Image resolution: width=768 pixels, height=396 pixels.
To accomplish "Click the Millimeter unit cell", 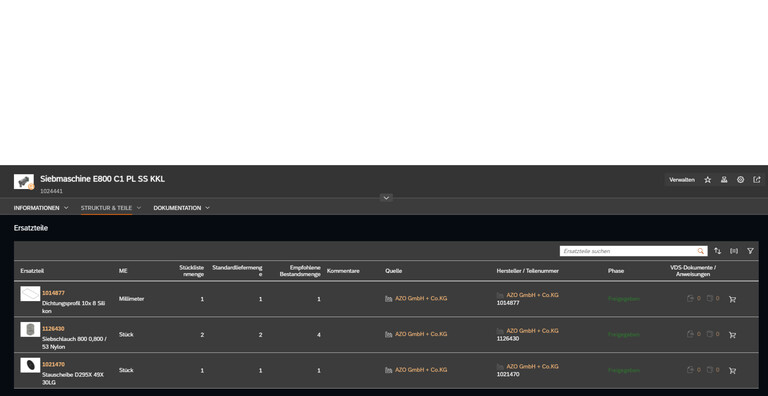I will pyautogui.click(x=132, y=299).
